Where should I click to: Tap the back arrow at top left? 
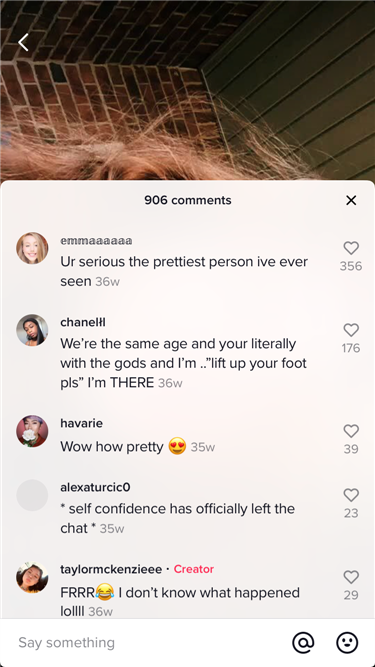tap(23, 42)
